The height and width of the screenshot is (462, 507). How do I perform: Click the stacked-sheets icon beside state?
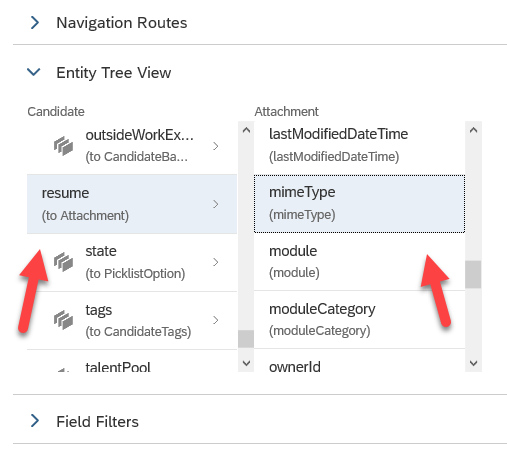tap(63, 262)
